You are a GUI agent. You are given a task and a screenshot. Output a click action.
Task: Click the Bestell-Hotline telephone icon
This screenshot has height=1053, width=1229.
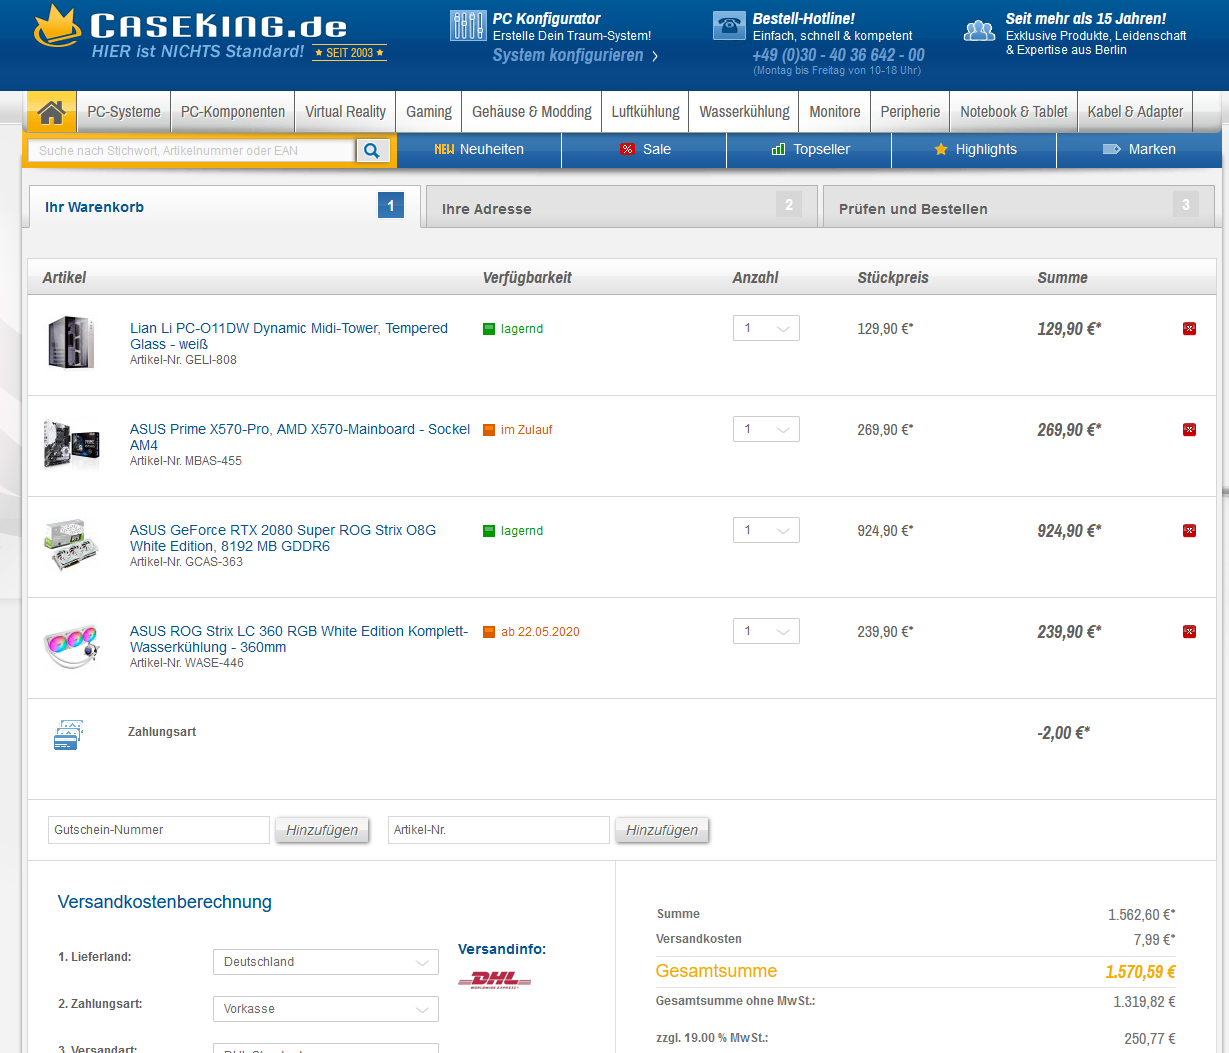729,26
